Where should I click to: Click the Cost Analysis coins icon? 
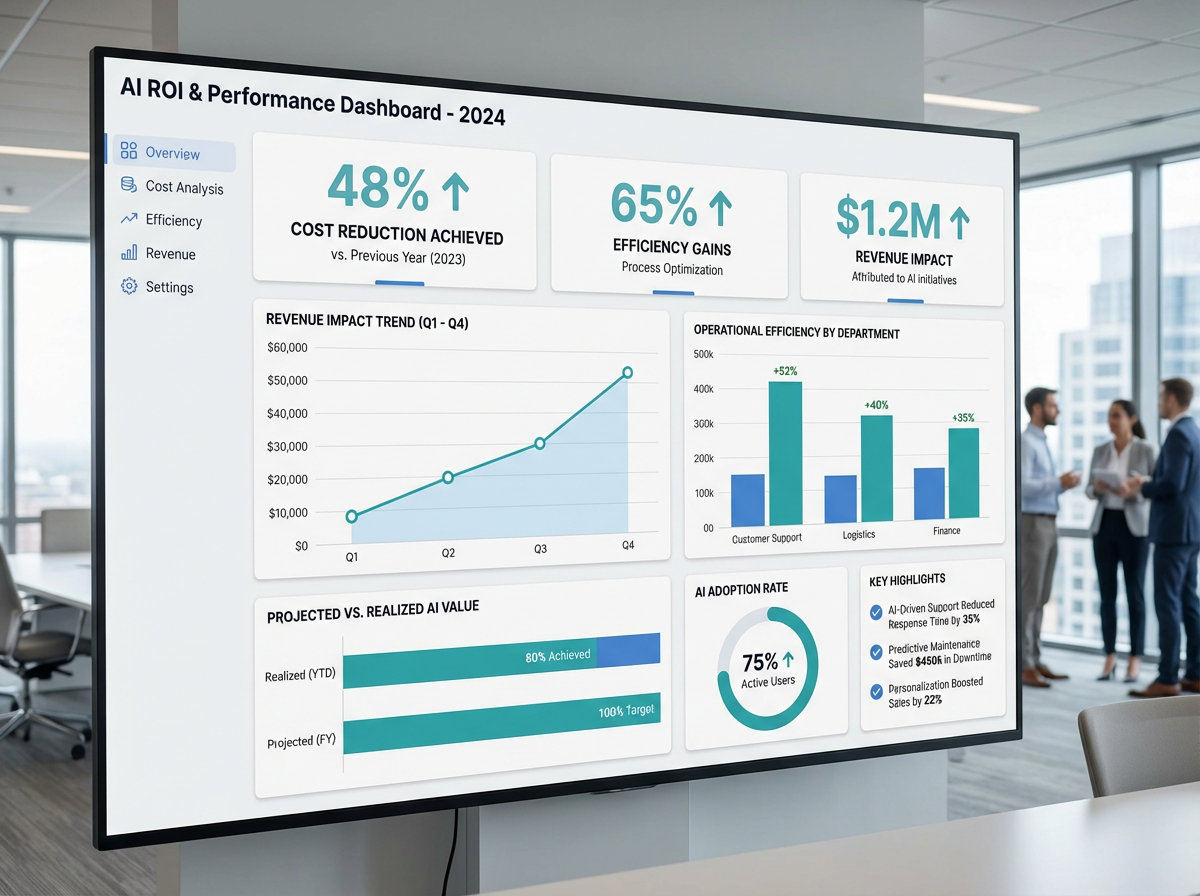click(129, 186)
